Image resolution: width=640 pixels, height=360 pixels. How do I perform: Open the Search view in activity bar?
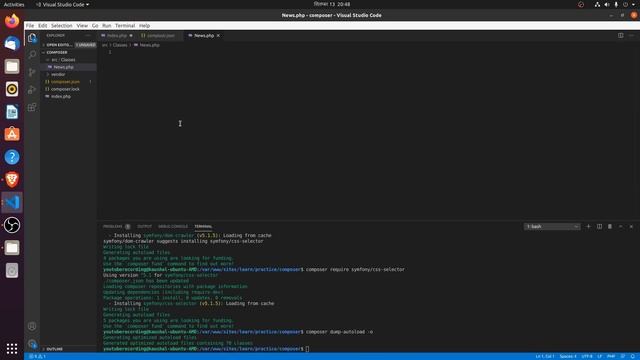click(x=32, y=55)
